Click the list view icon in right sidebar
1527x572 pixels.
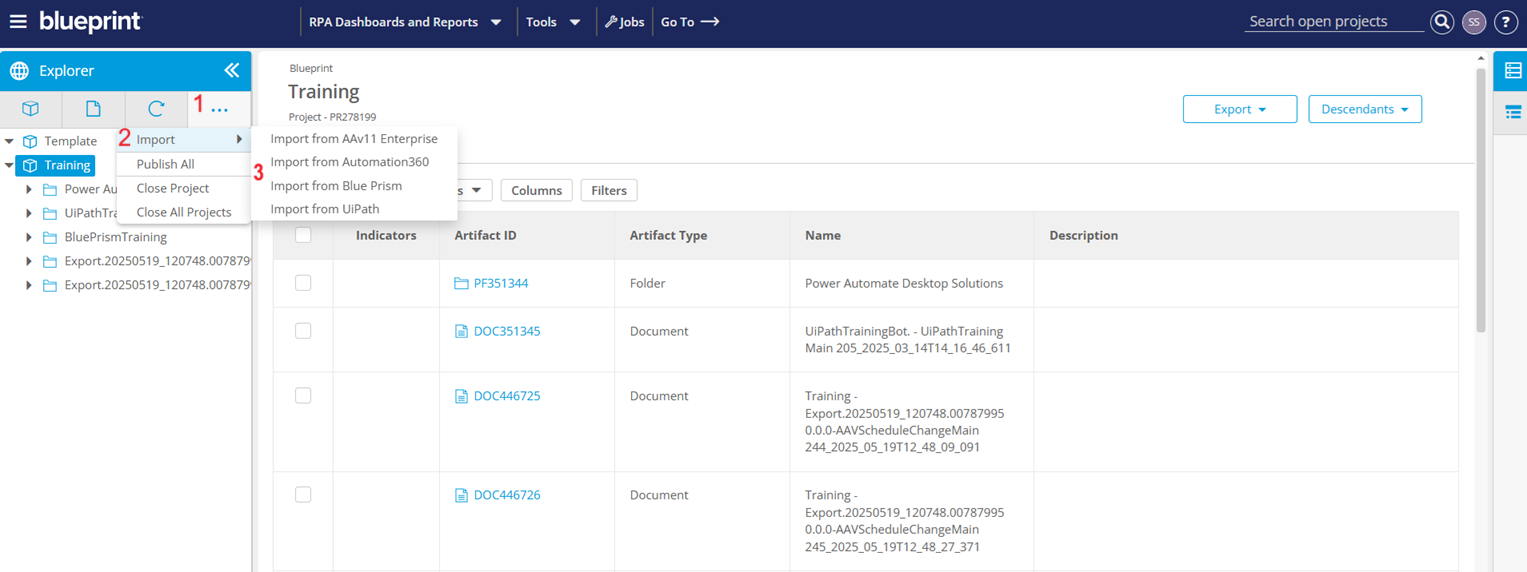(x=1513, y=112)
